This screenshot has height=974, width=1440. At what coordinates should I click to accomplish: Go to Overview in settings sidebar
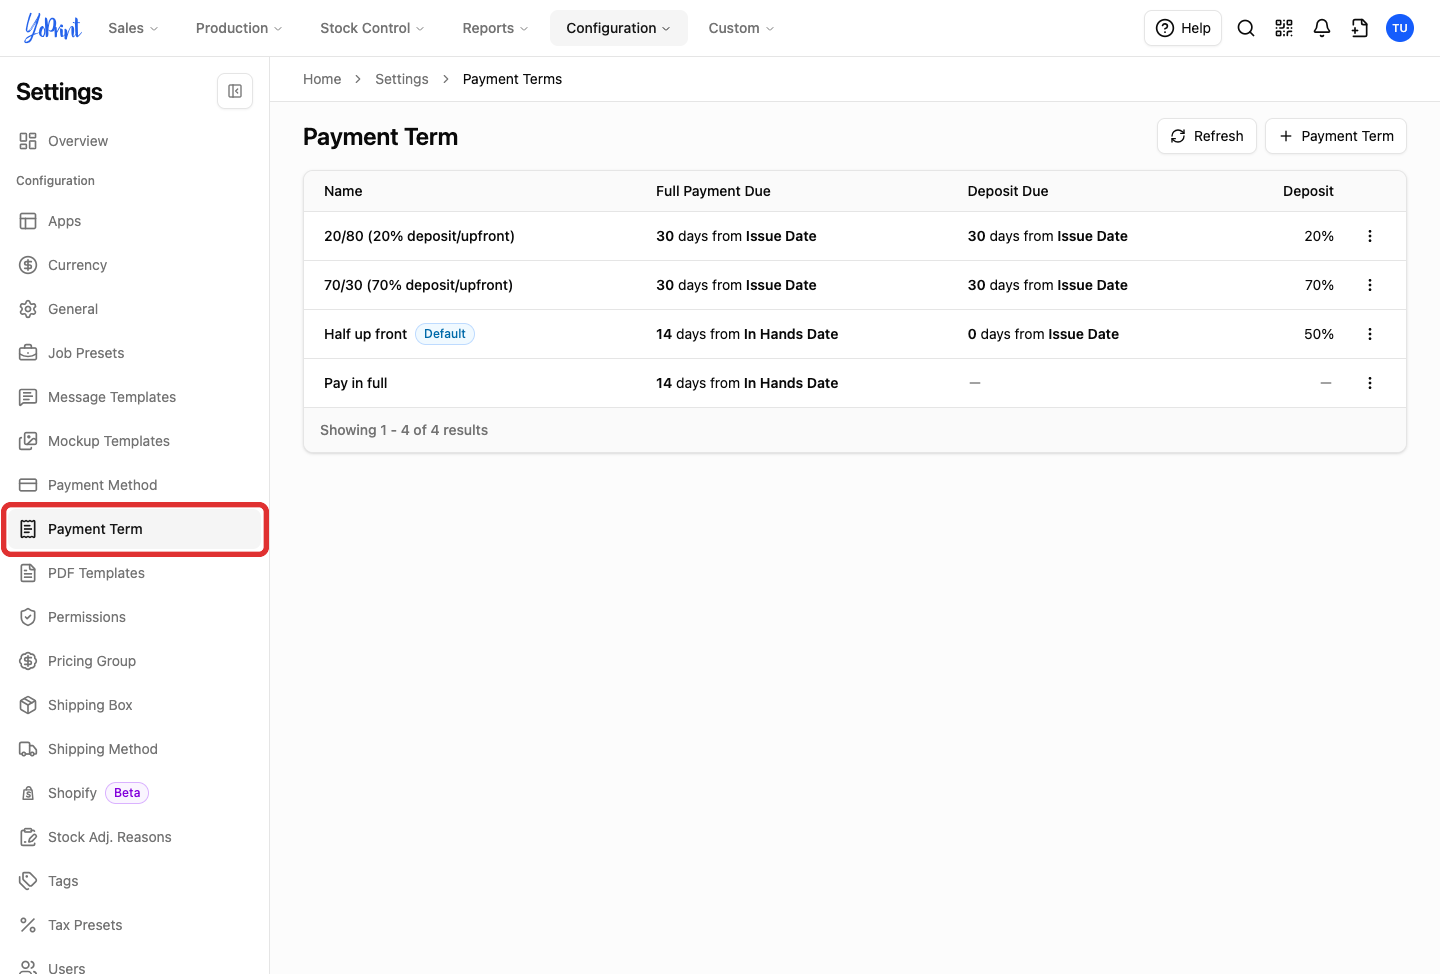pyautogui.click(x=135, y=141)
